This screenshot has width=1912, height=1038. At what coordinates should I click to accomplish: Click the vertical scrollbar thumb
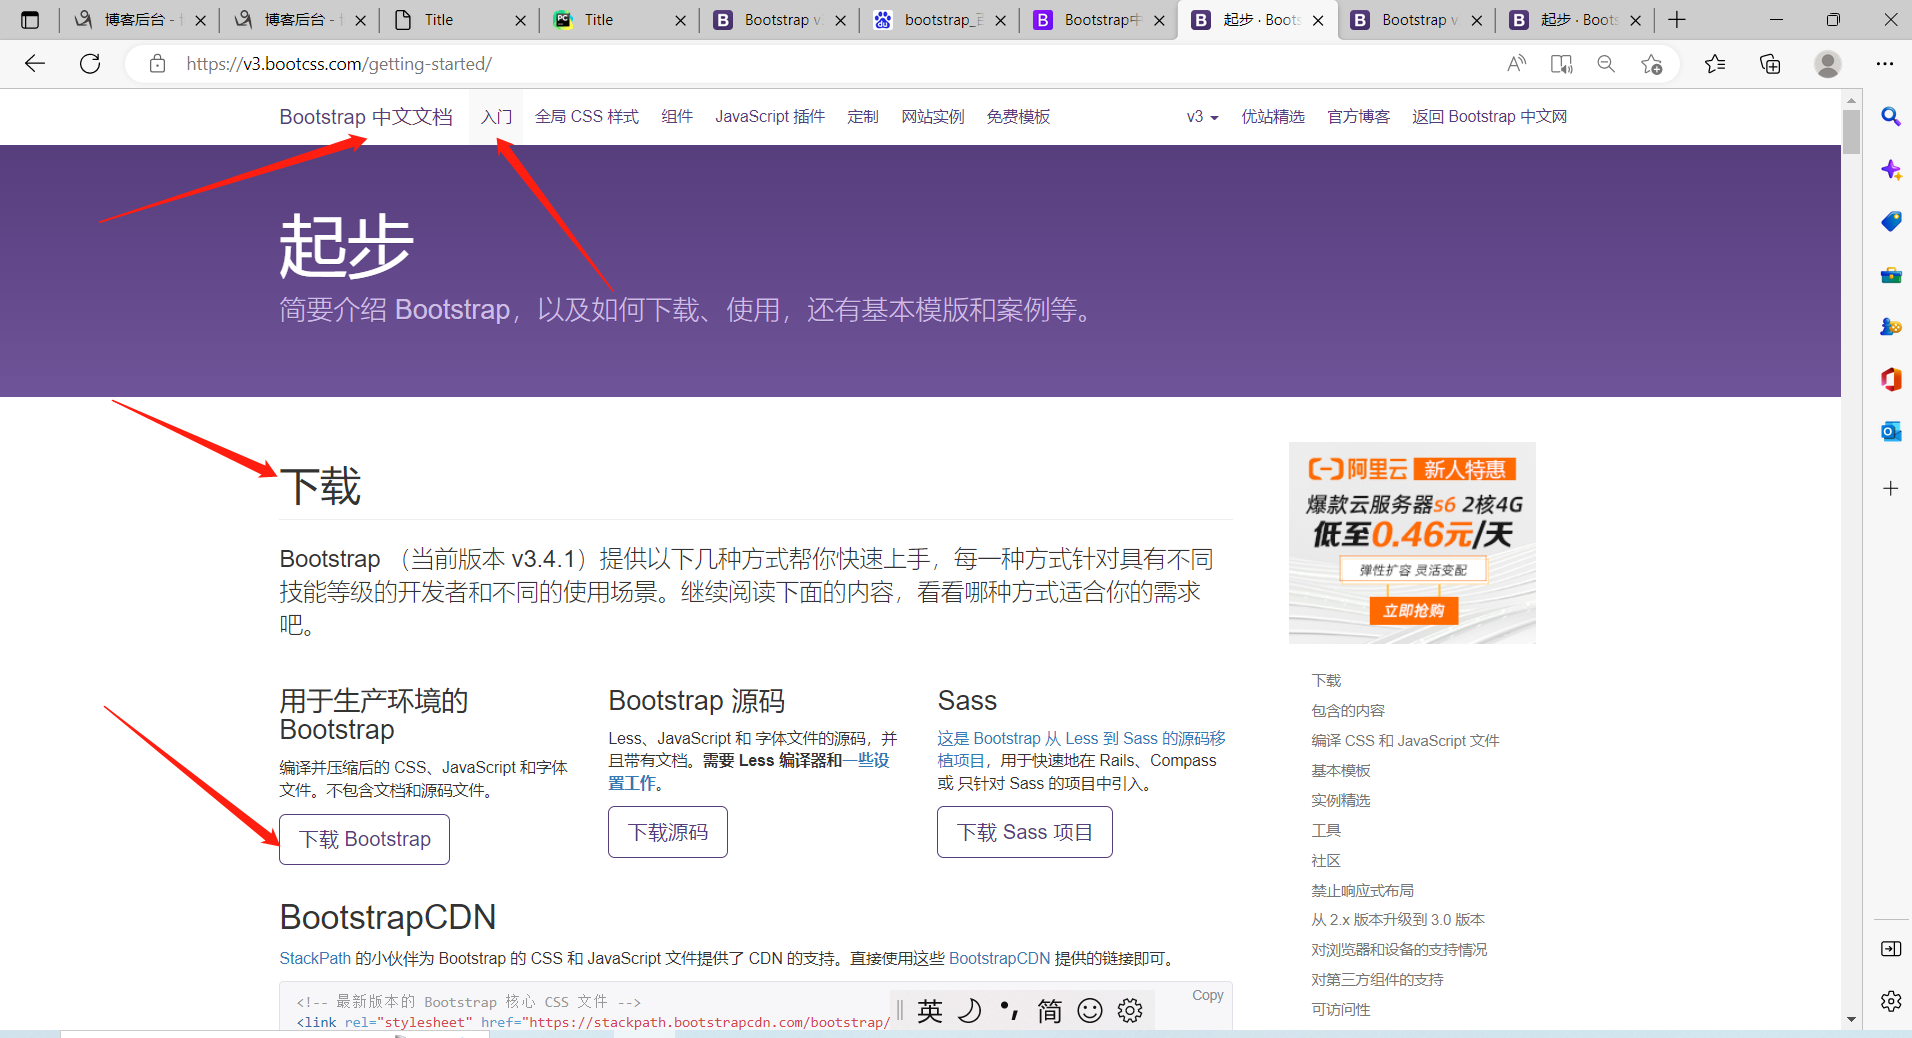pyautogui.click(x=1851, y=131)
